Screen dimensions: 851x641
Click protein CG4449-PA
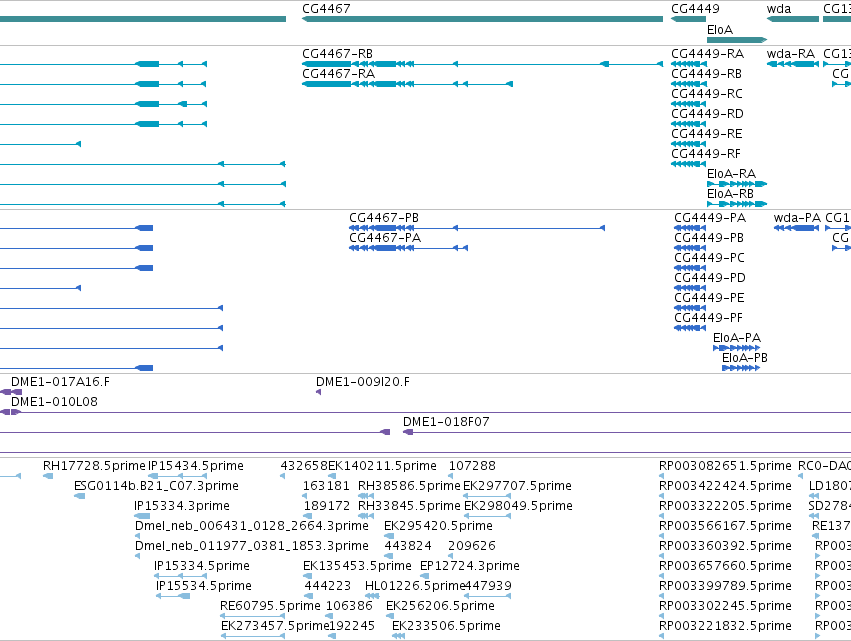[x=690, y=228]
